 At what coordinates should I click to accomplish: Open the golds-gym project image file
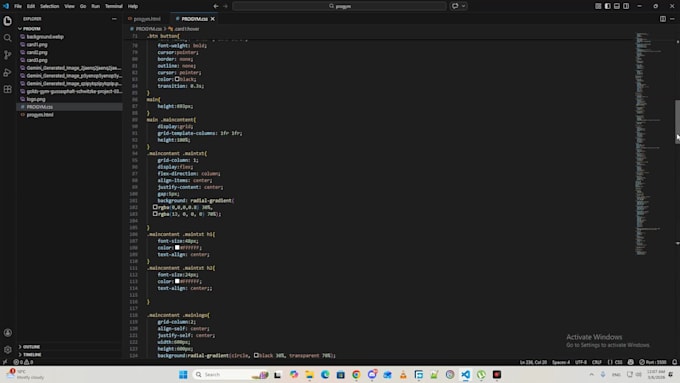(69, 92)
